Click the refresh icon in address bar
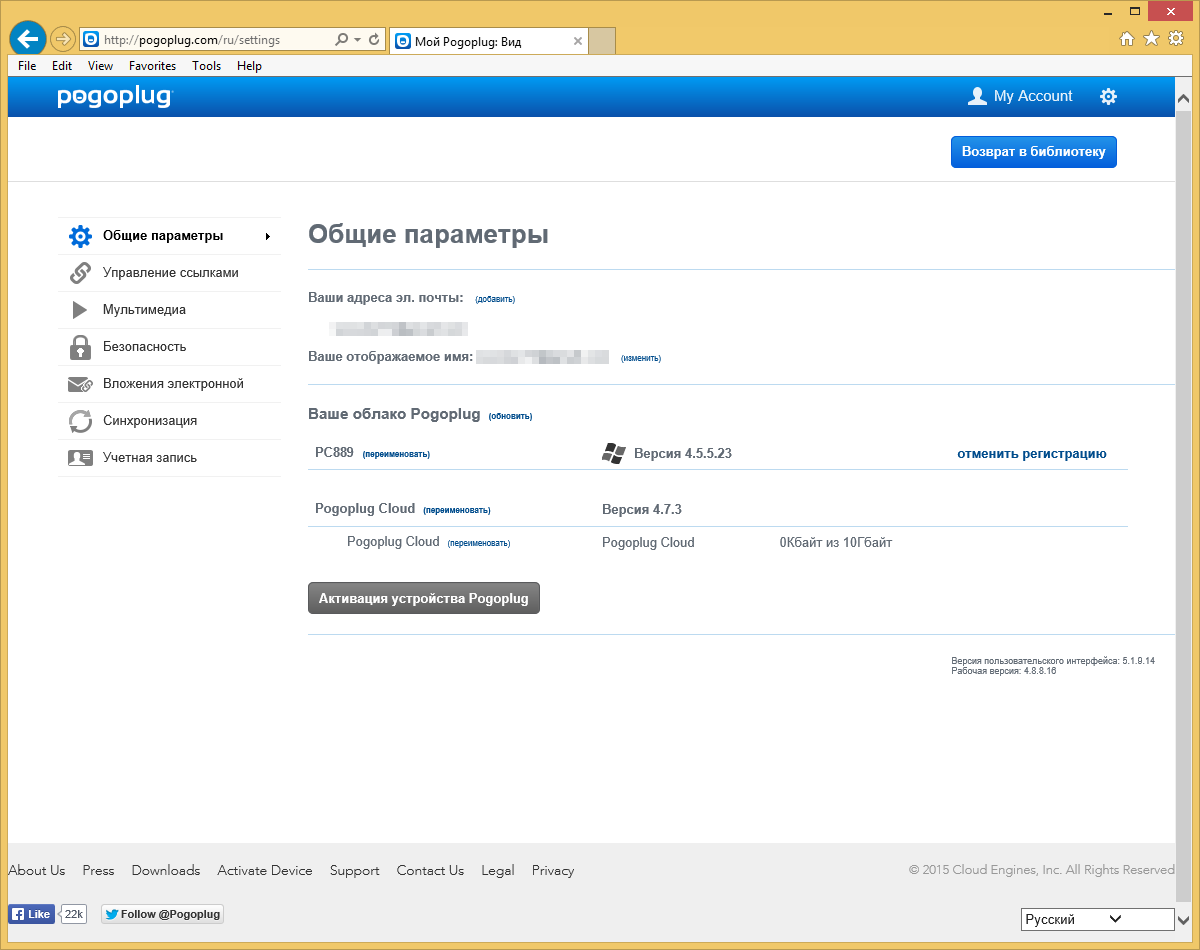Screen dimensions: 1200x950 (x=374, y=40)
